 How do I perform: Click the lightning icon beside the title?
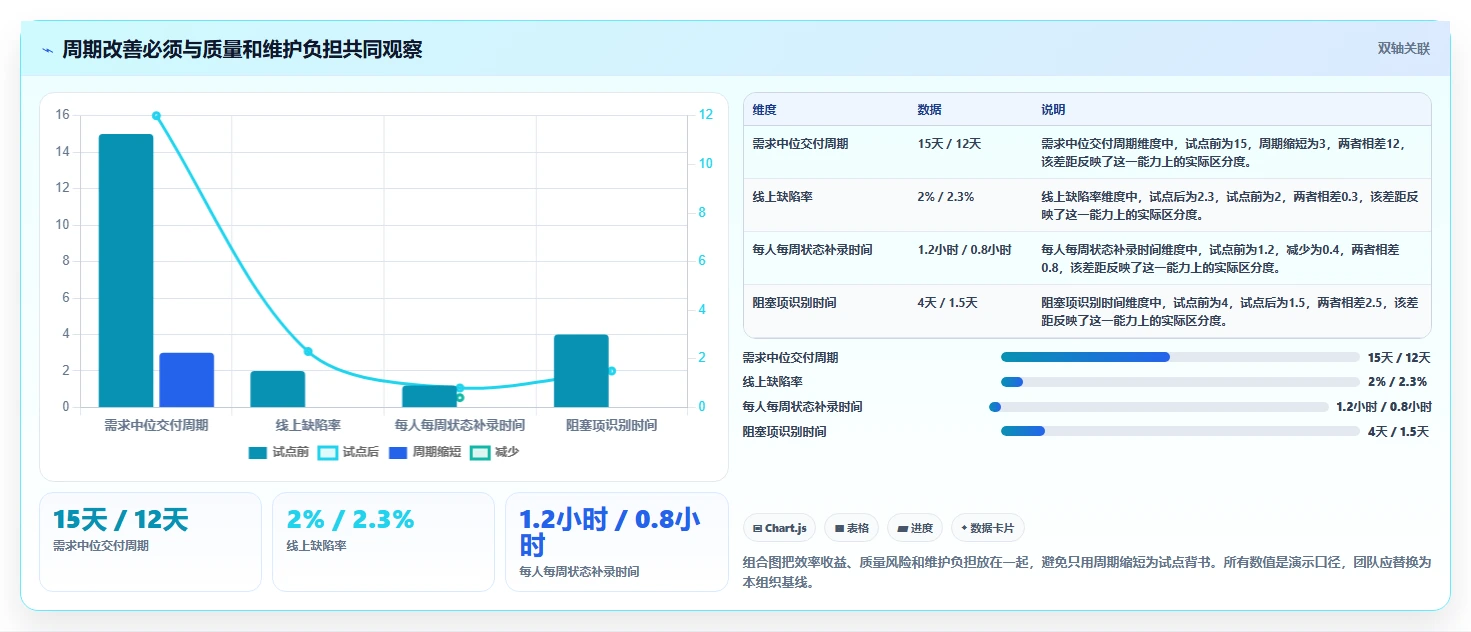tap(47, 50)
